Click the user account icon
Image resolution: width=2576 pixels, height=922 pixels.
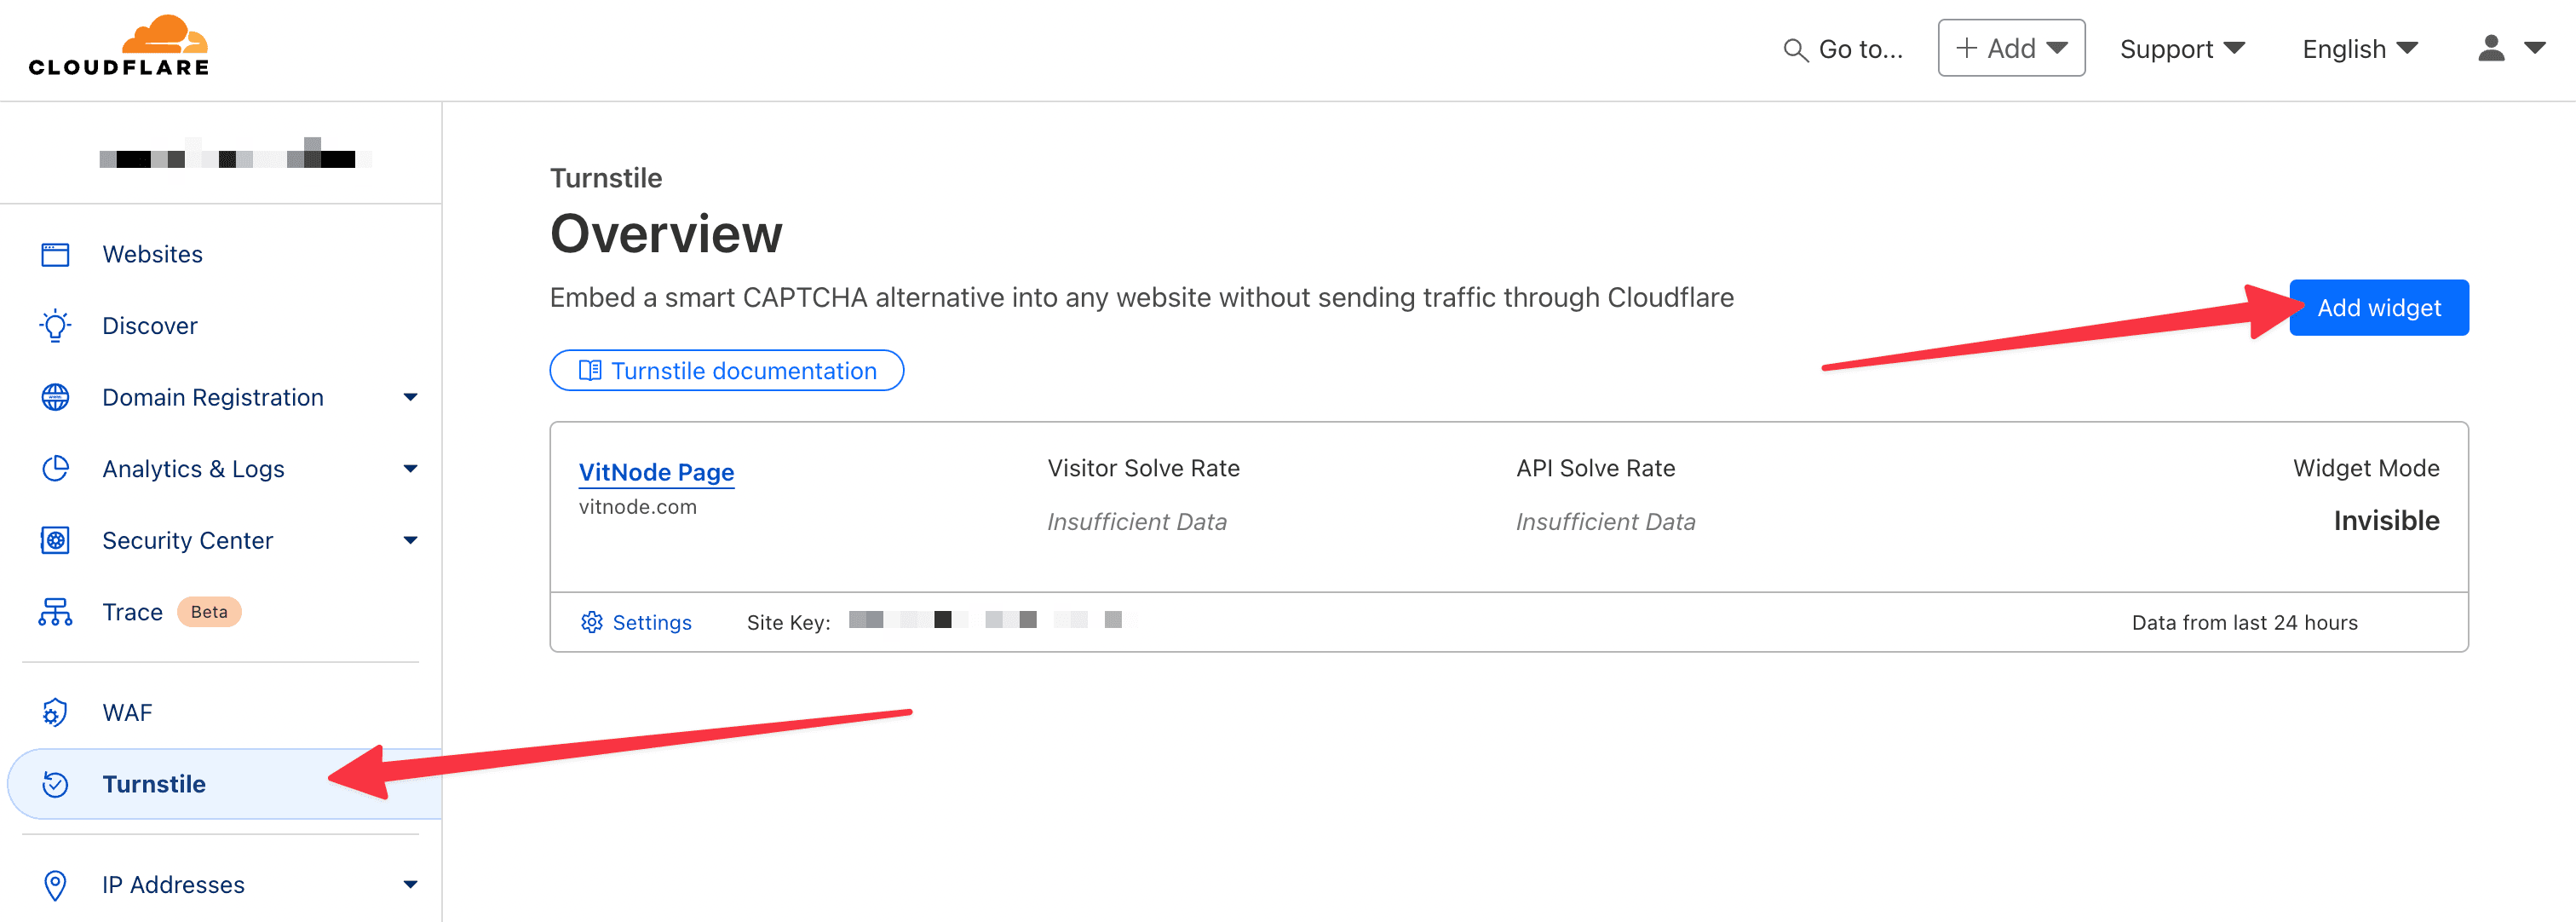tap(2493, 46)
